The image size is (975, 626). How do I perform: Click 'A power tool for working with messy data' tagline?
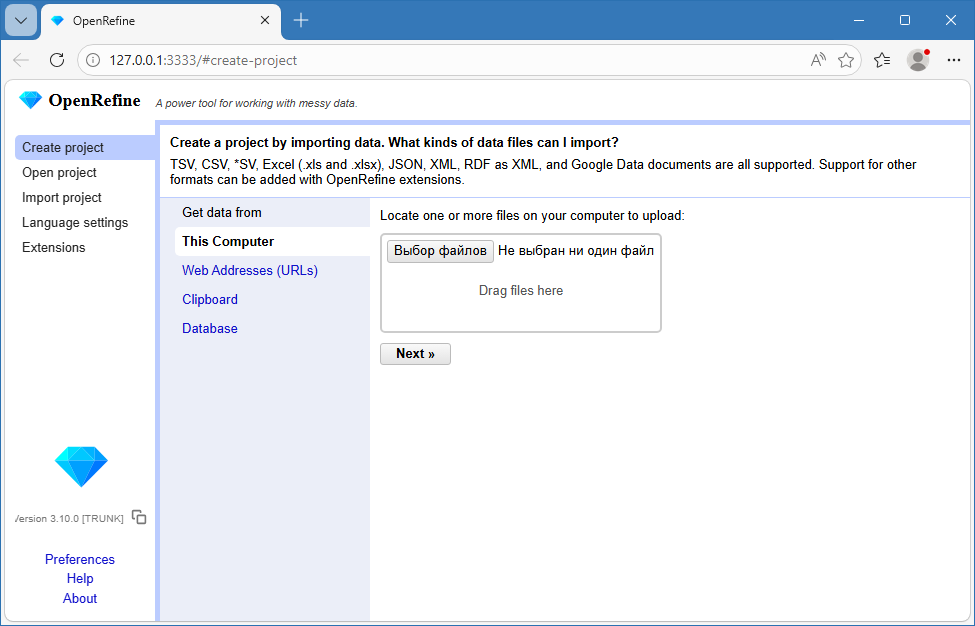click(x=256, y=103)
